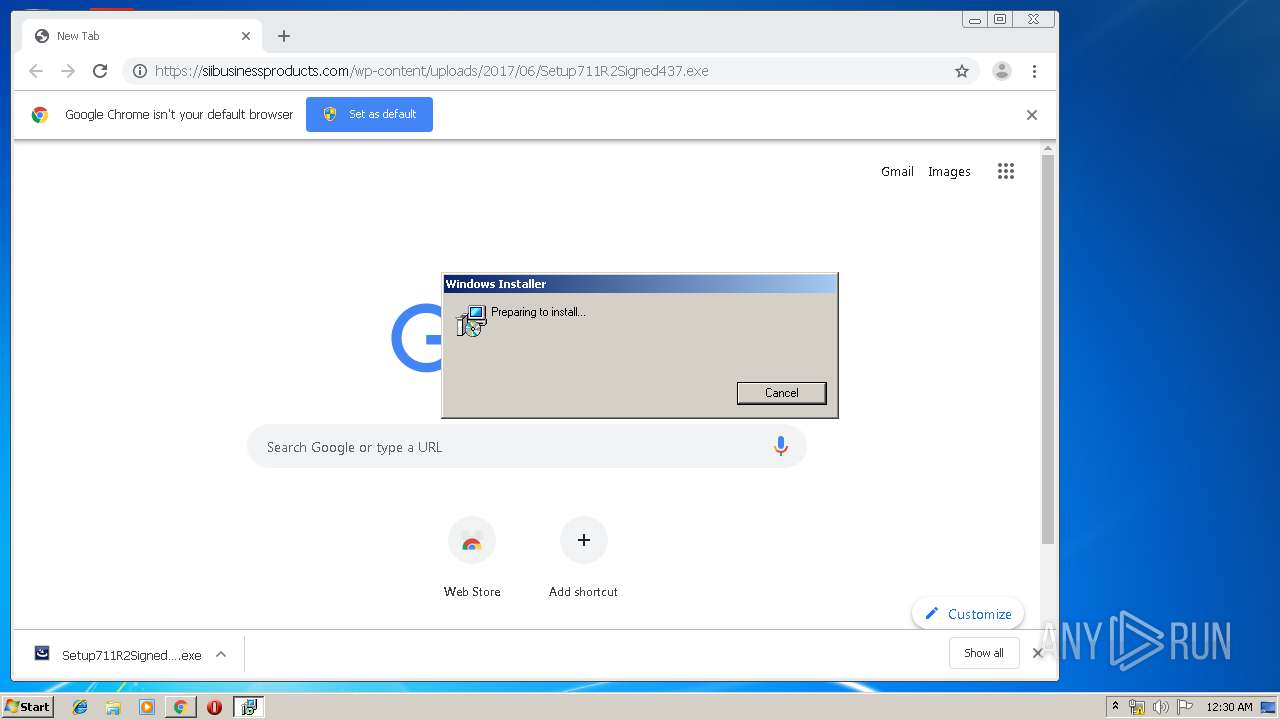Click network icon in system tray
Image resolution: width=1280 pixels, height=720 pixels.
tap(1137, 707)
